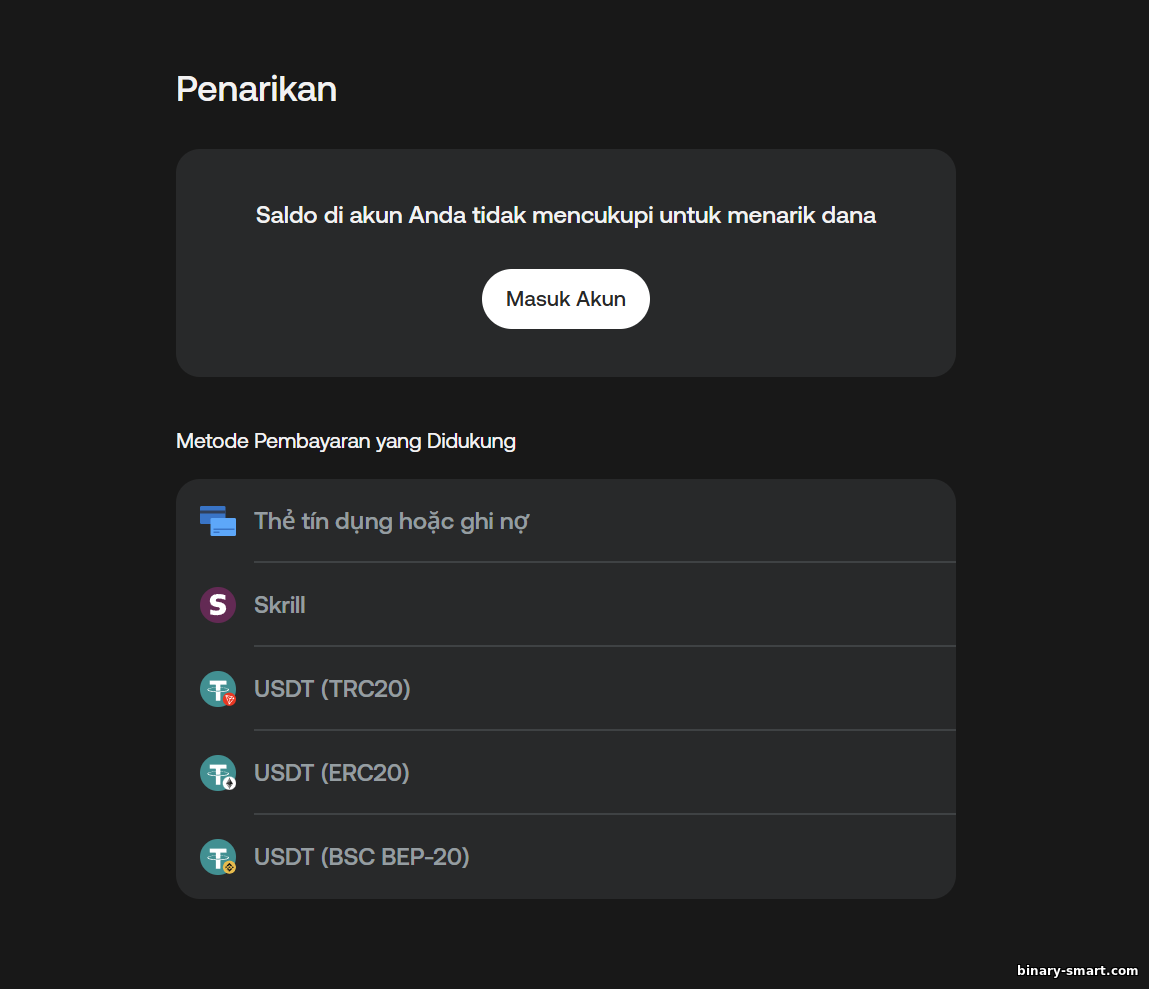The image size is (1149, 989).
Task: Click the insufficient balance message text
Action: click(566, 215)
